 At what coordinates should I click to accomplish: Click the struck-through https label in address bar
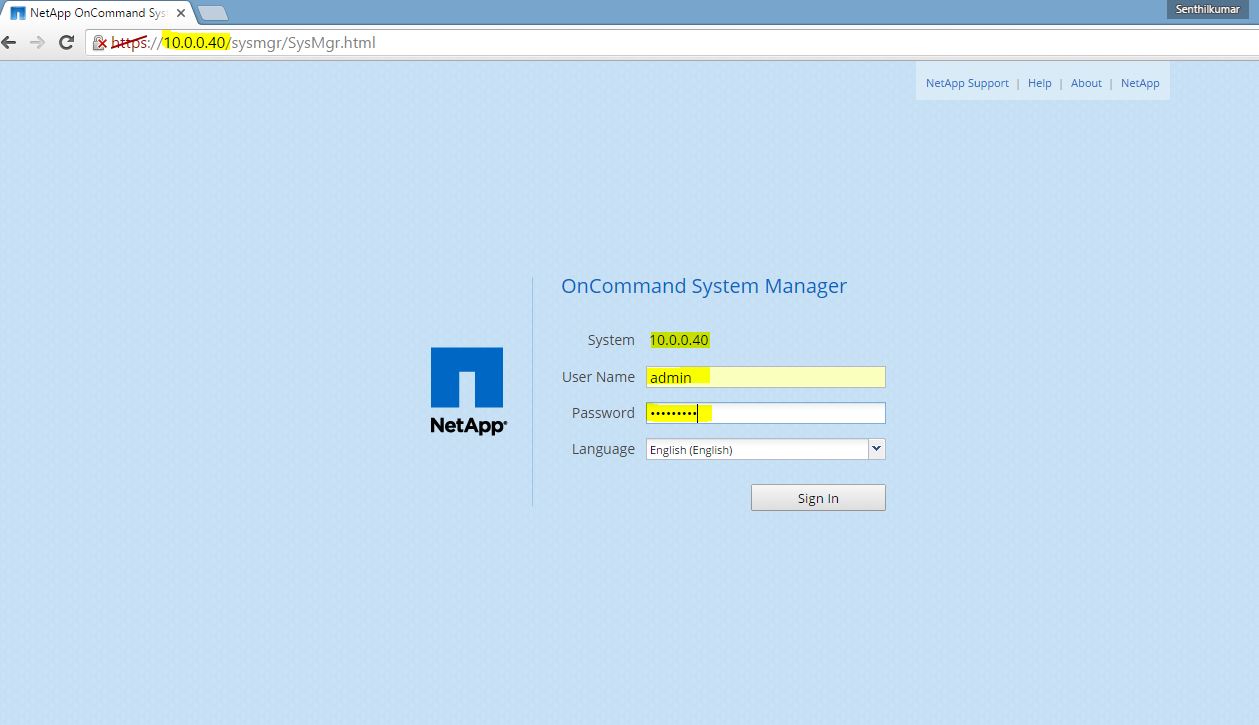[128, 42]
